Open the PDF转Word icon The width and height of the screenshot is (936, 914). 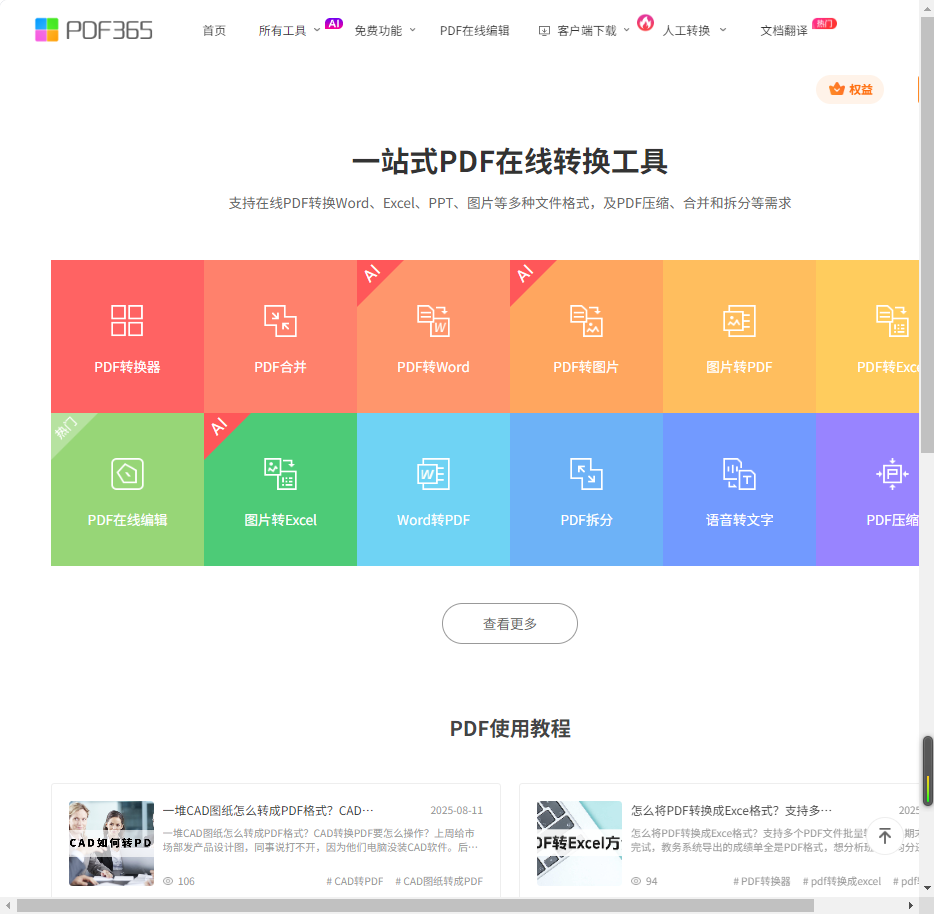433,321
